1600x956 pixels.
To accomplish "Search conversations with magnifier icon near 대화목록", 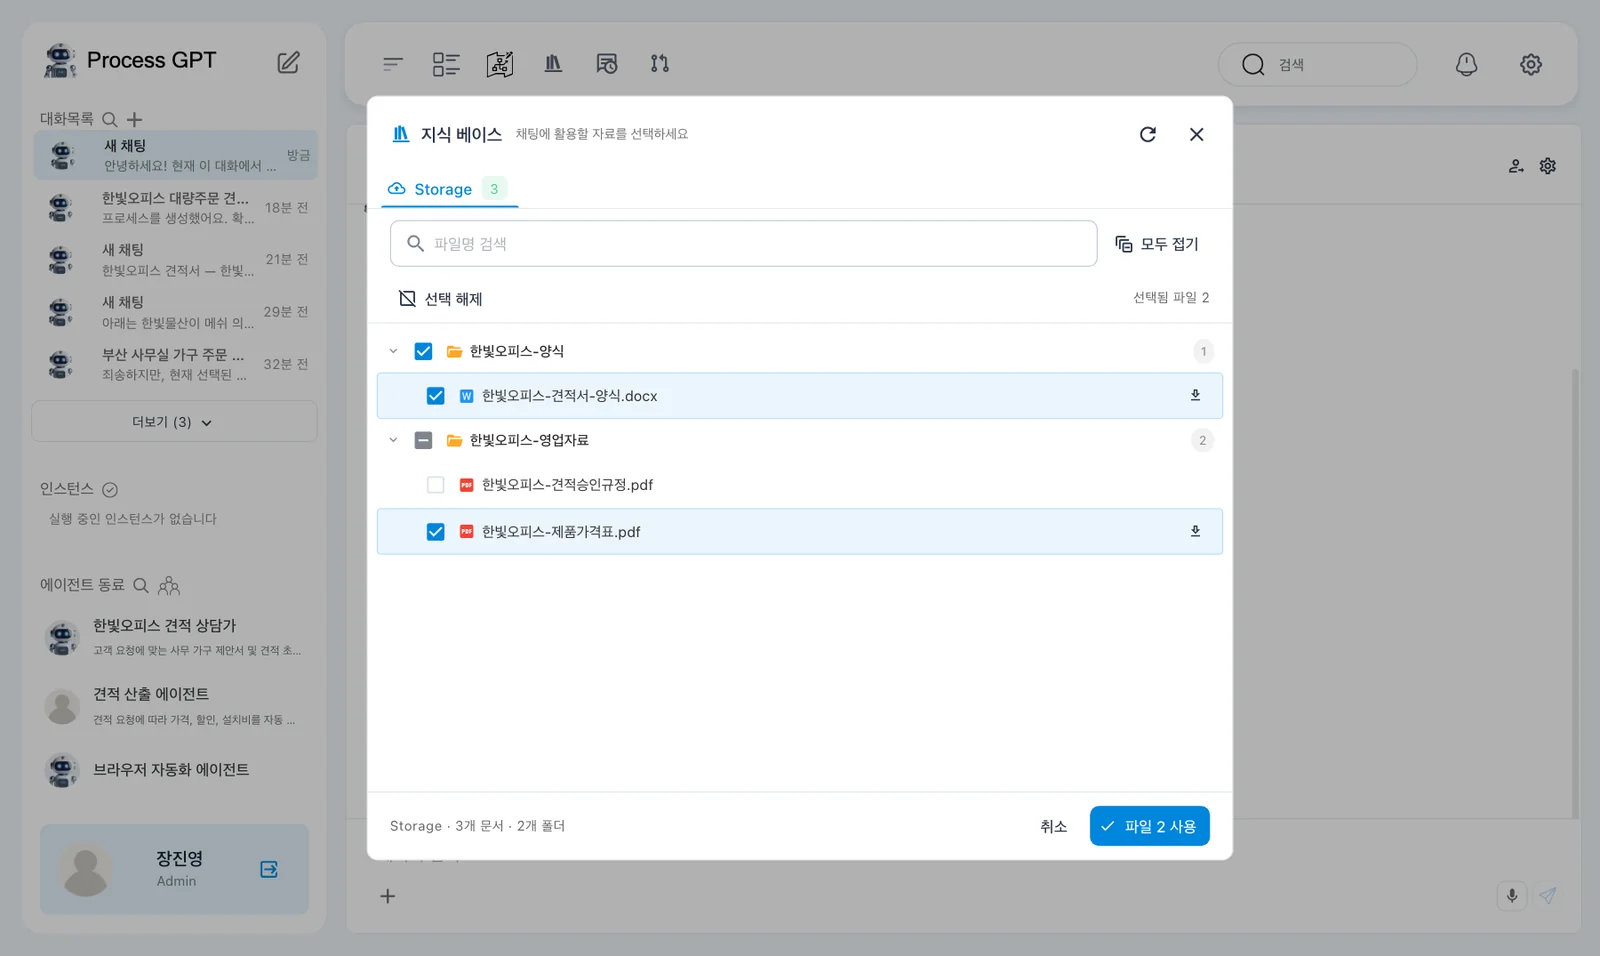I will pos(110,119).
